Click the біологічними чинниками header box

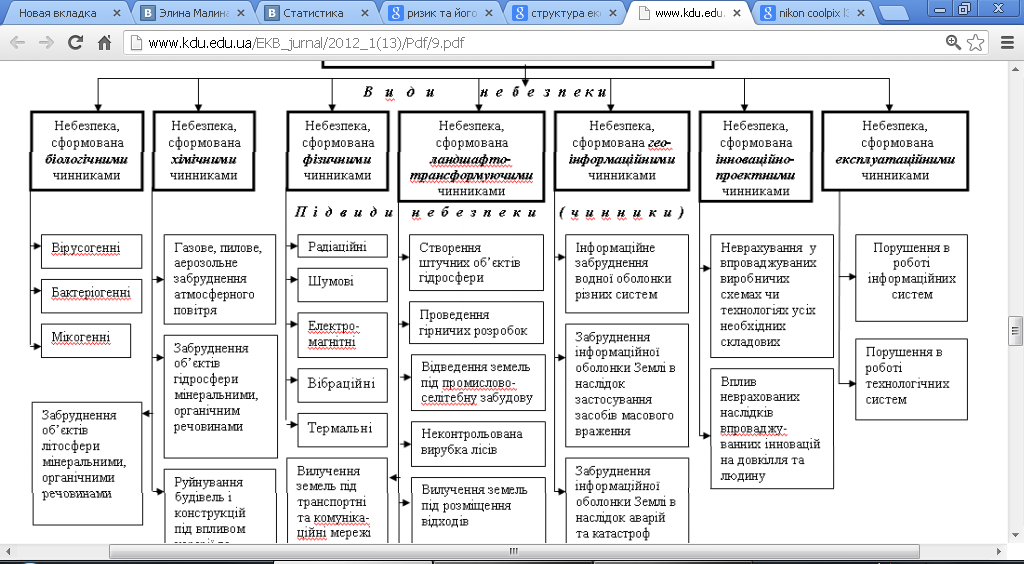point(86,151)
